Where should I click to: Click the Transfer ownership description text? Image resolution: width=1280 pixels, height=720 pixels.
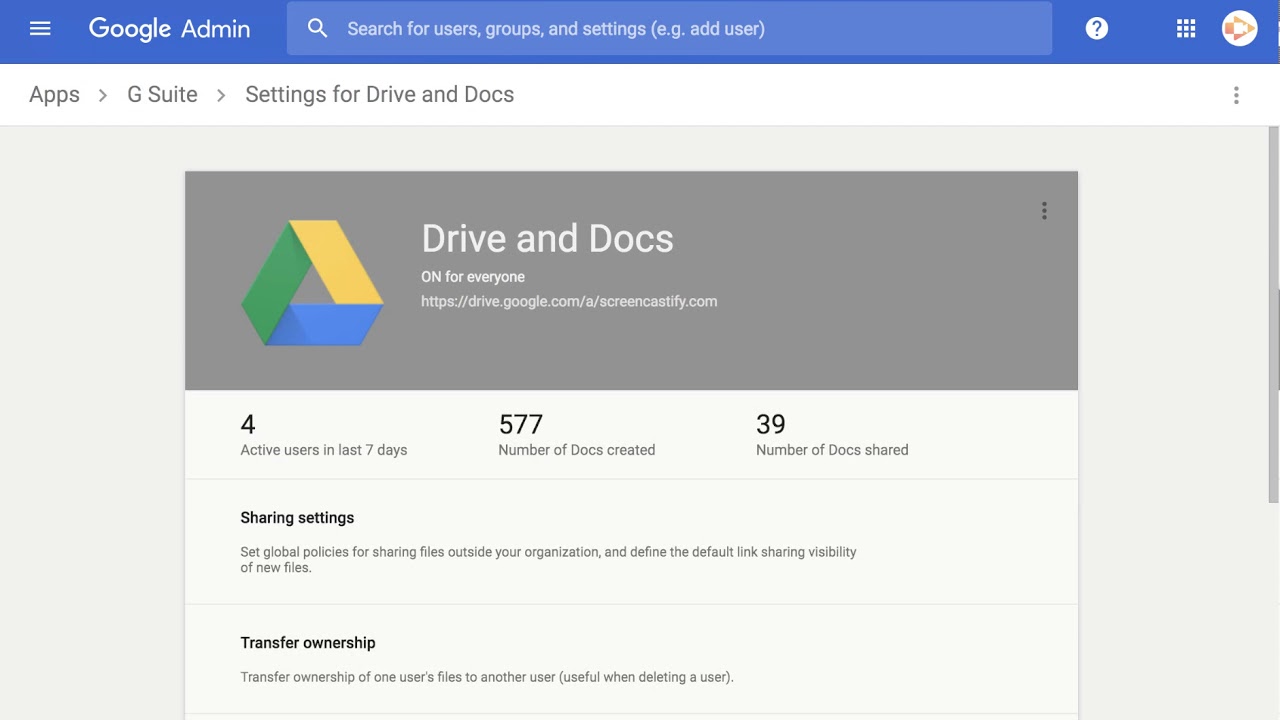point(487,677)
